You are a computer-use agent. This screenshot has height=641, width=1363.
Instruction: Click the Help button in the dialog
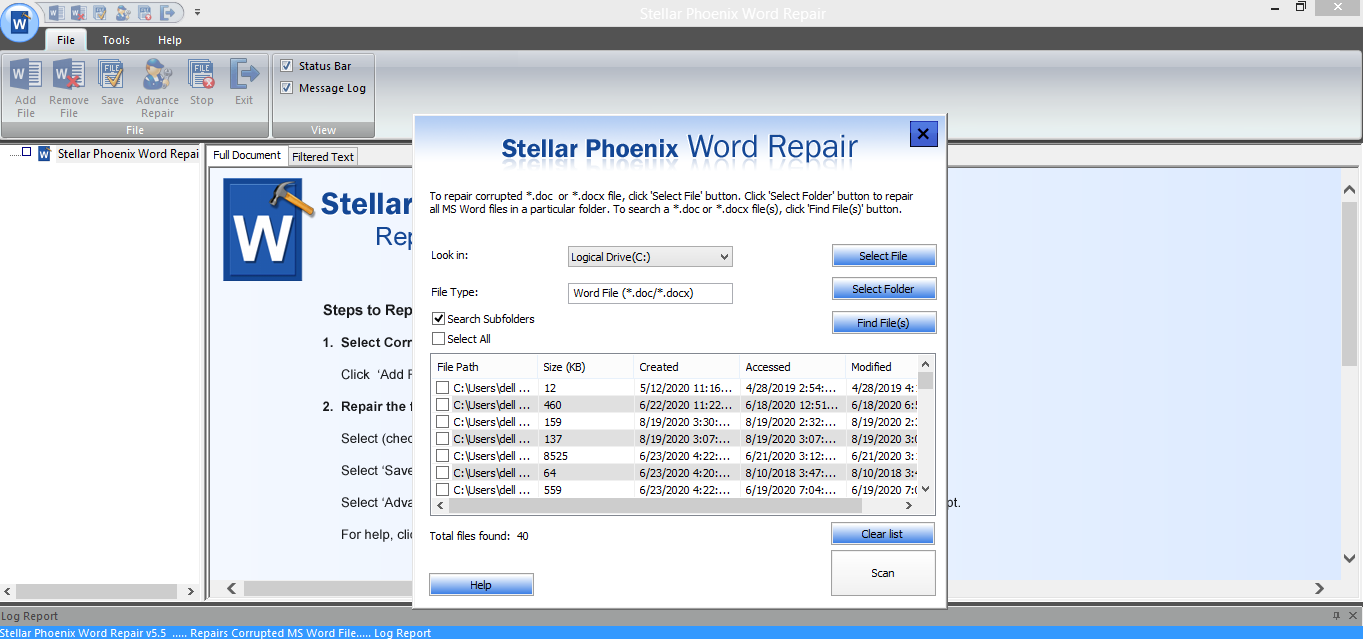481,585
